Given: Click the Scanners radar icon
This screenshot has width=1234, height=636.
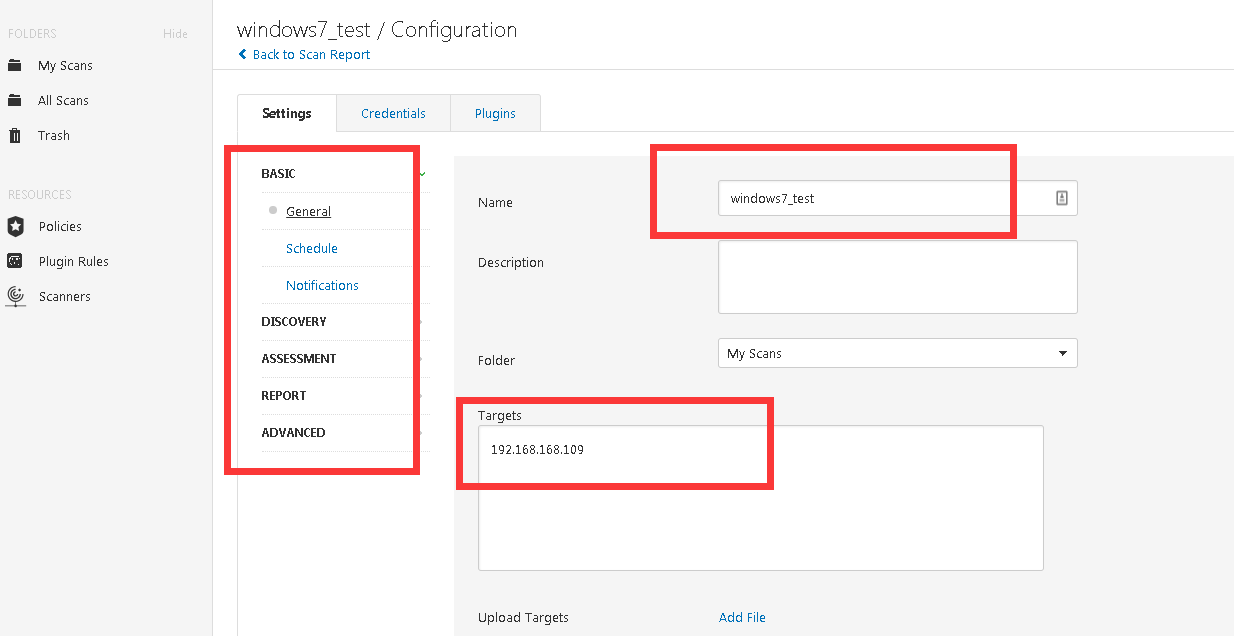Looking at the screenshot, I should tap(15, 297).
